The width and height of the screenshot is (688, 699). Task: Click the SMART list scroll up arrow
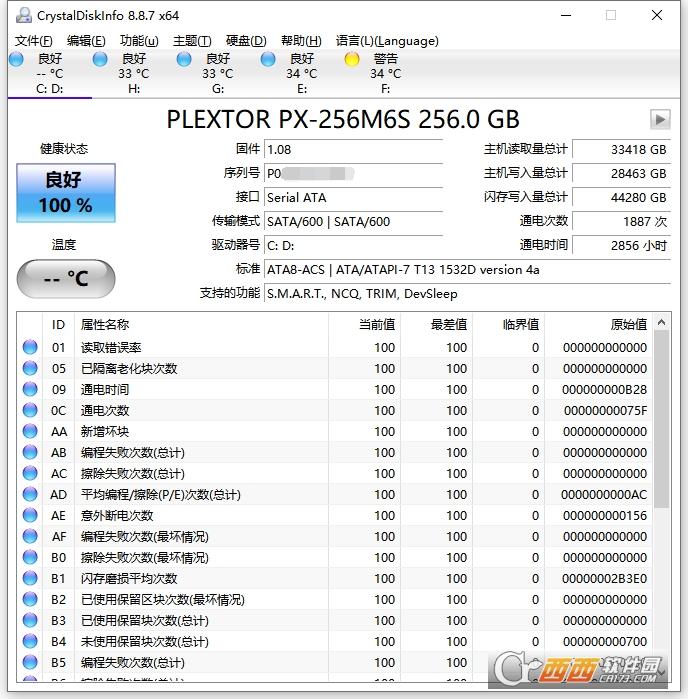(x=661, y=322)
